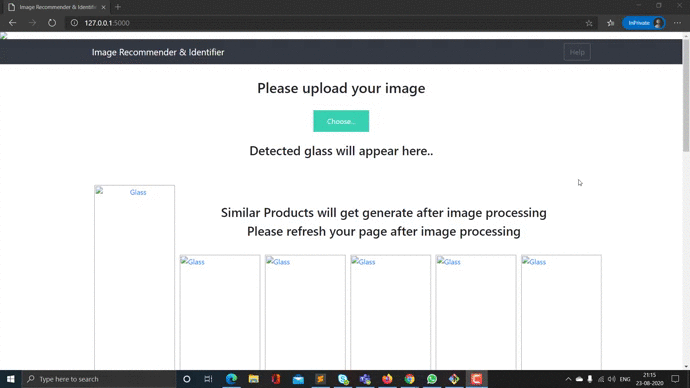690x388 pixels.
Task: Open Microsoft Edge from the taskbar
Action: pyautogui.click(x=231, y=379)
